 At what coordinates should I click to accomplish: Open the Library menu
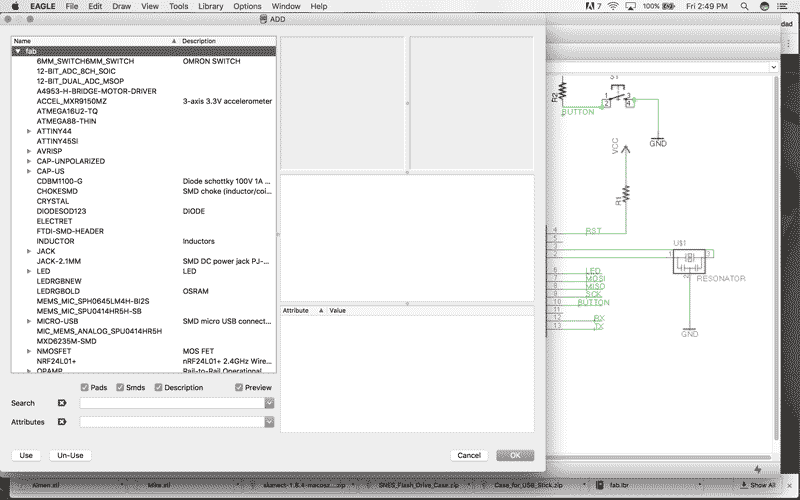pyautogui.click(x=210, y=6)
